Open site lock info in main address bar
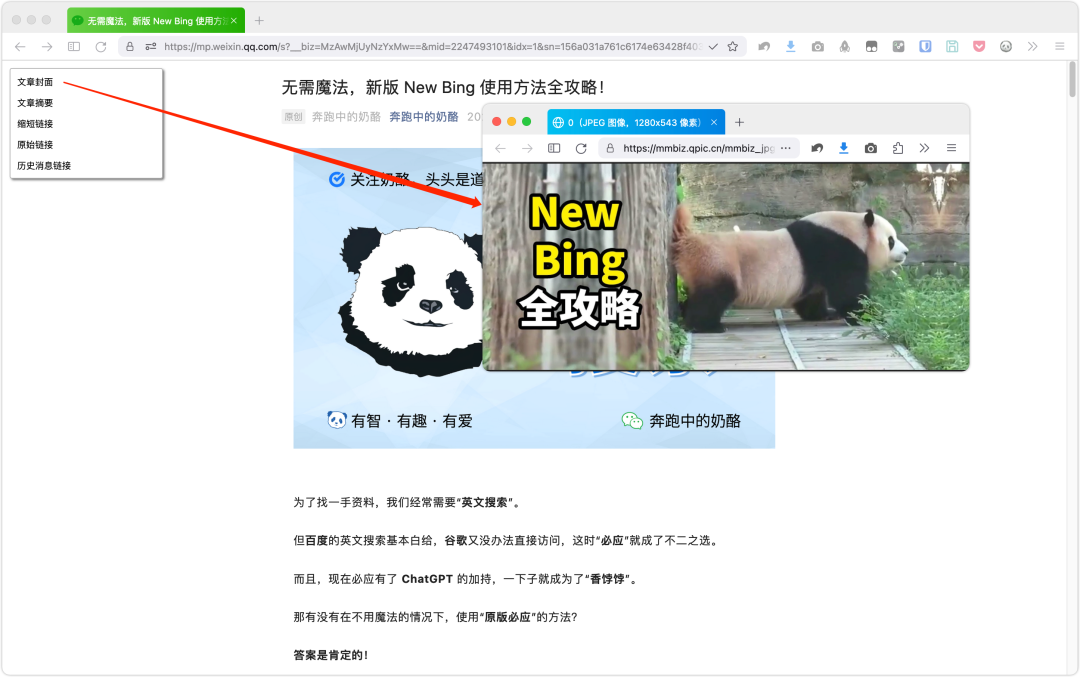Image resolution: width=1080 pixels, height=677 pixels. [129, 47]
